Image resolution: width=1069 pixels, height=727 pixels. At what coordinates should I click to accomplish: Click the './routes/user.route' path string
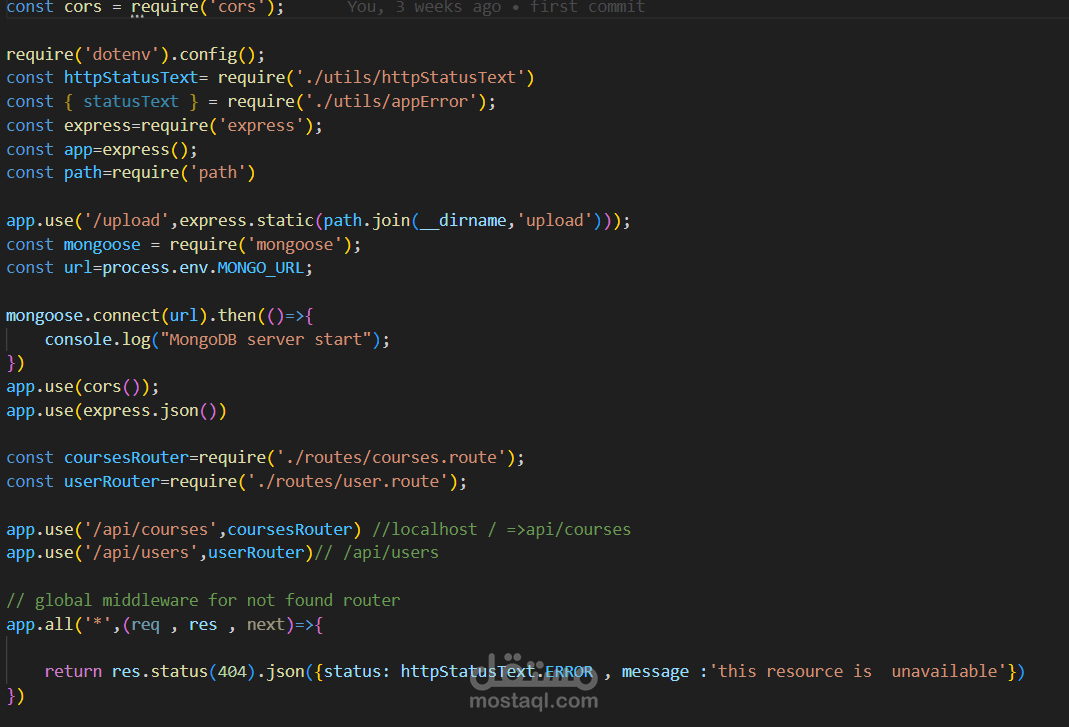click(x=348, y=481)
